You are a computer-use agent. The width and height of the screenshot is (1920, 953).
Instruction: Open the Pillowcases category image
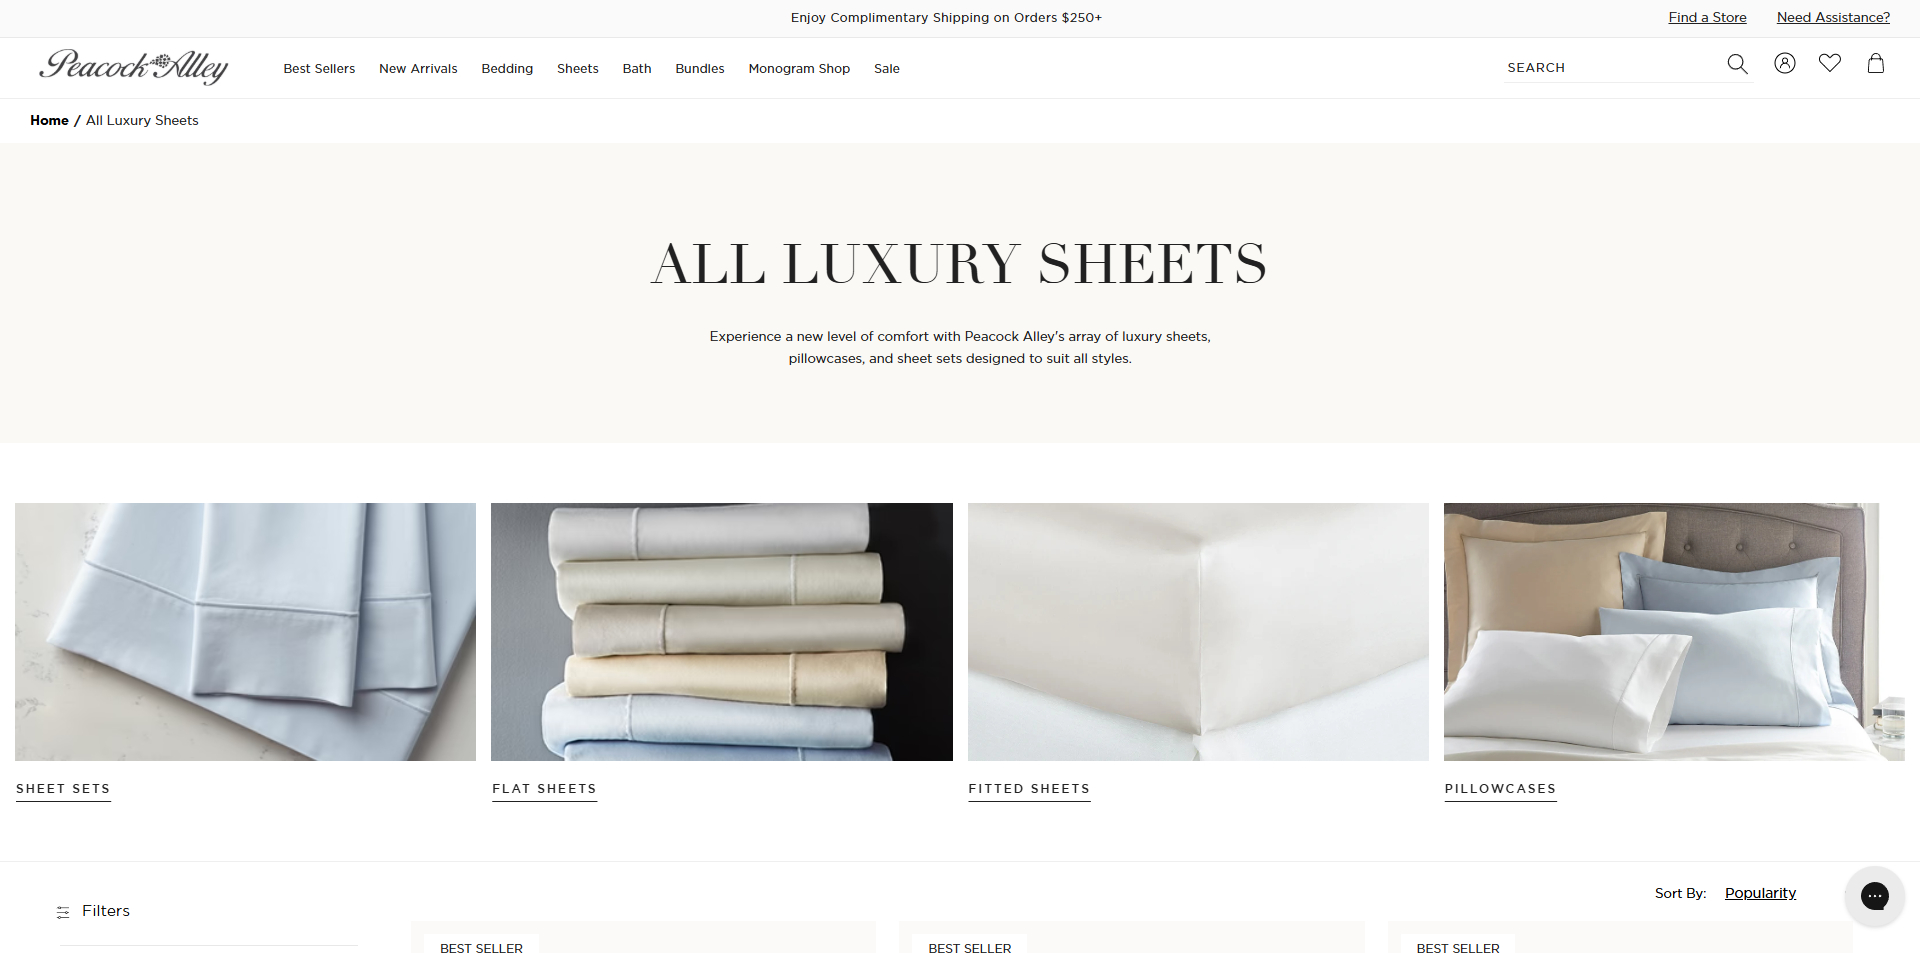coord(1674,632)
